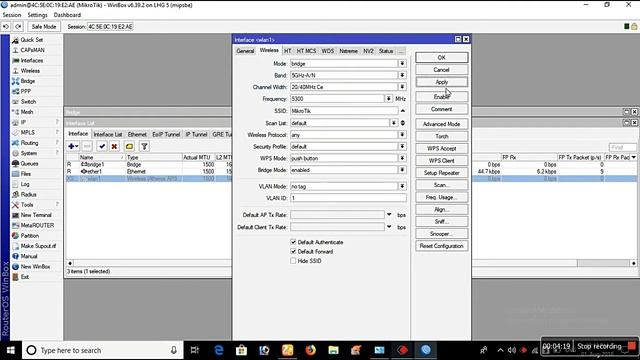Open Switch menu in sidebar

coord(28,102)
